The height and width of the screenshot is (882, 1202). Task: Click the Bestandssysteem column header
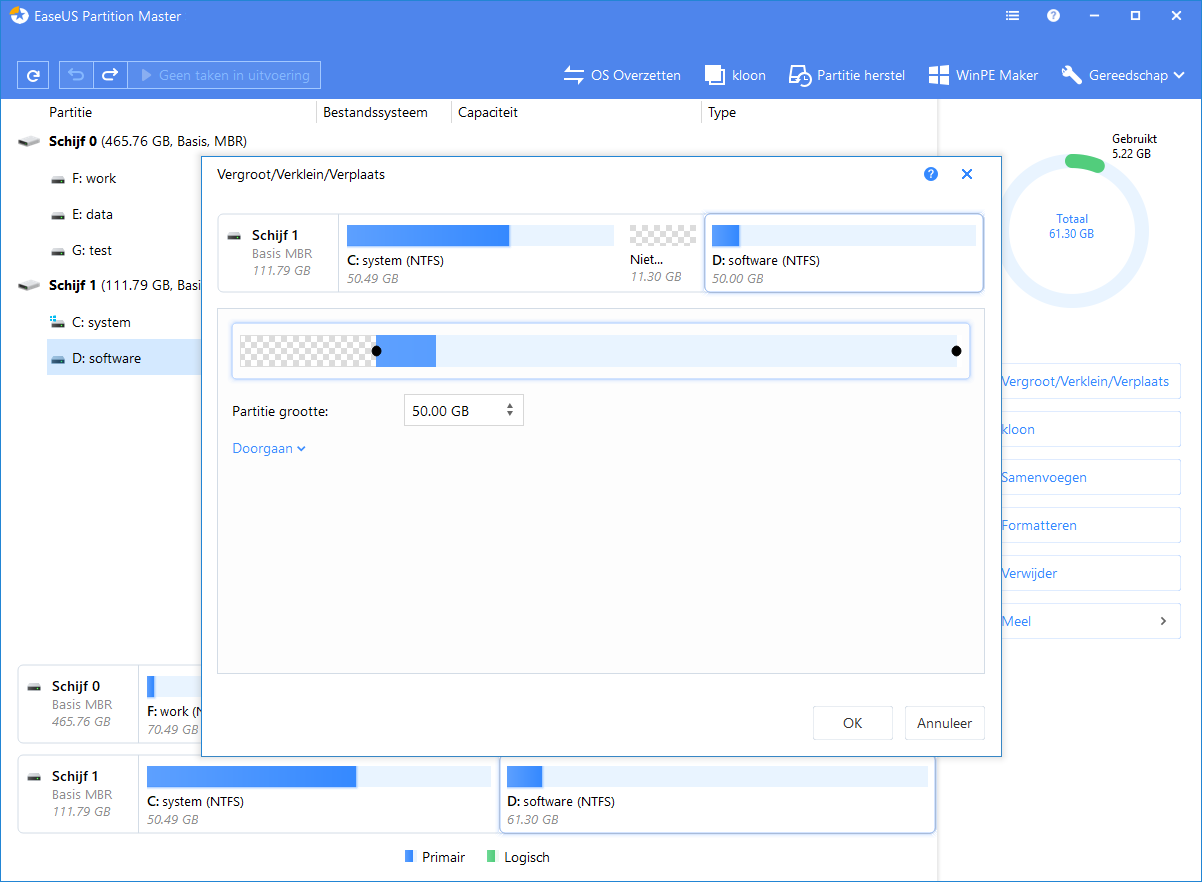pos(375,113)
